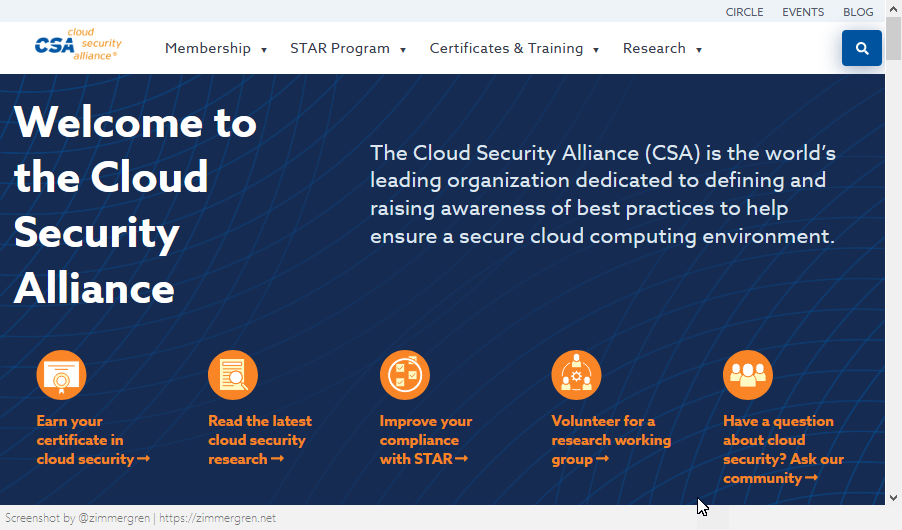This screenshot has width=902, height=530.
Task: Click the working group volunteer icon
Action: 576,376
